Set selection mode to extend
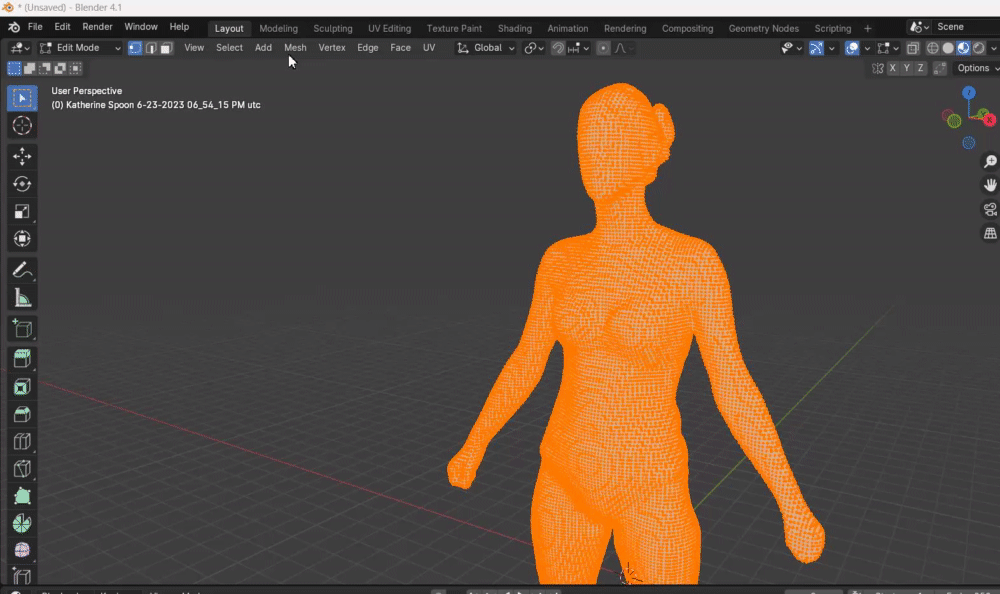1000x594 pixels. click(x=29, y=68)
